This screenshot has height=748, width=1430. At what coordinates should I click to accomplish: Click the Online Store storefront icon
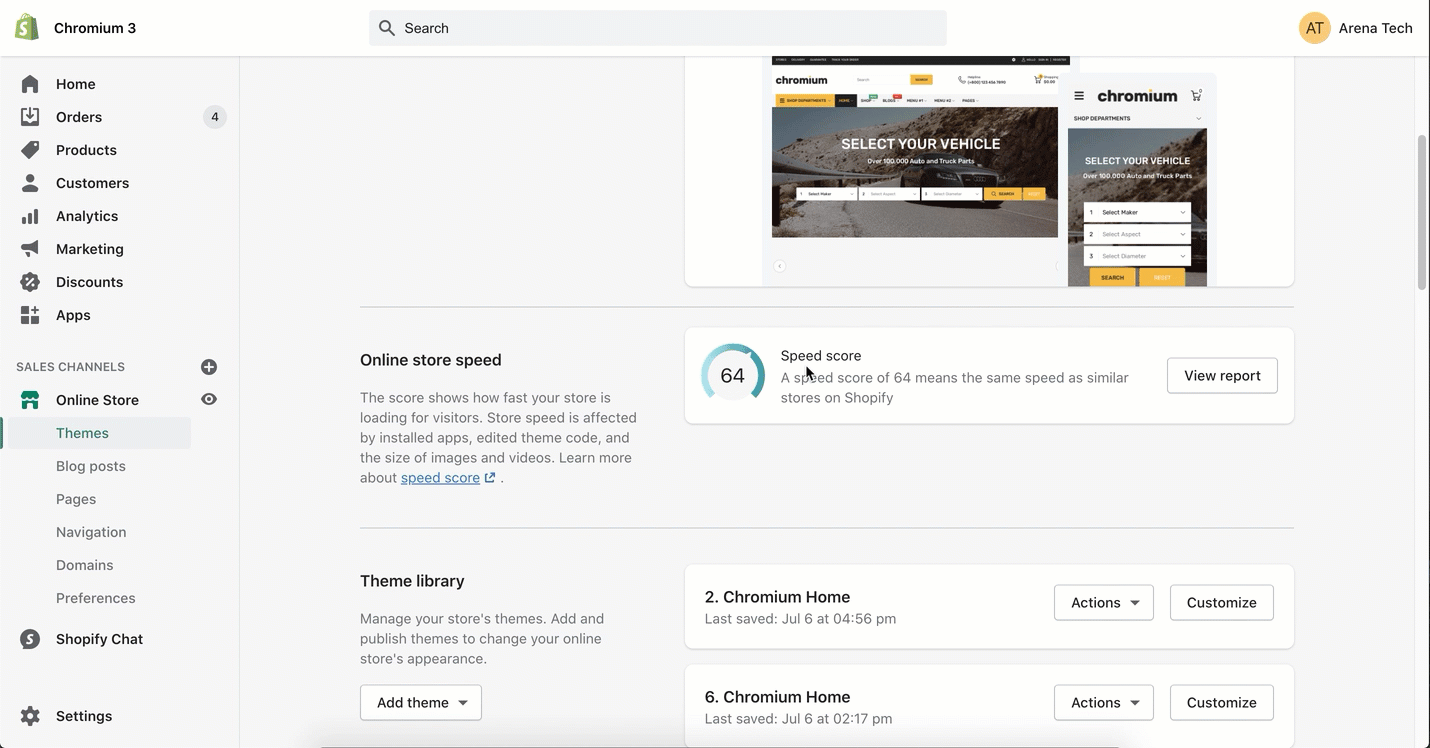(x=30, y=400)
